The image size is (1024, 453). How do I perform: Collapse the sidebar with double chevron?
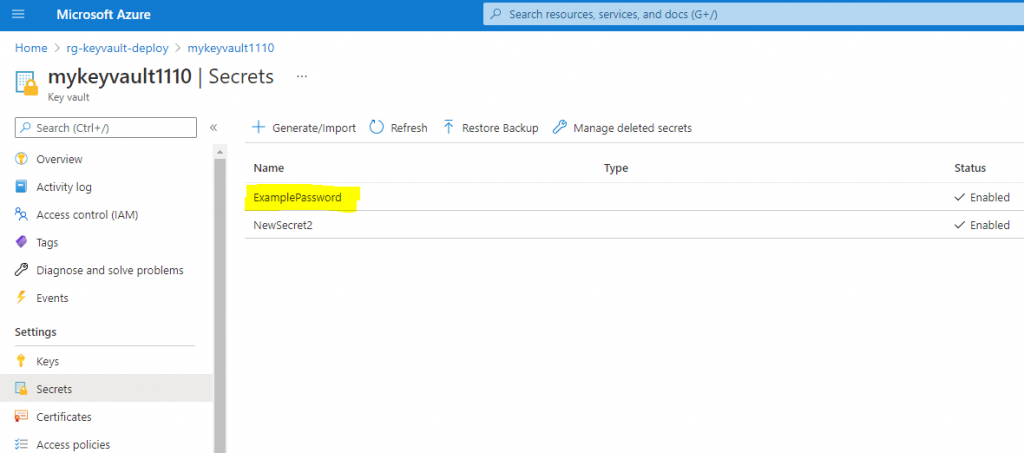(x=213, y=128)
